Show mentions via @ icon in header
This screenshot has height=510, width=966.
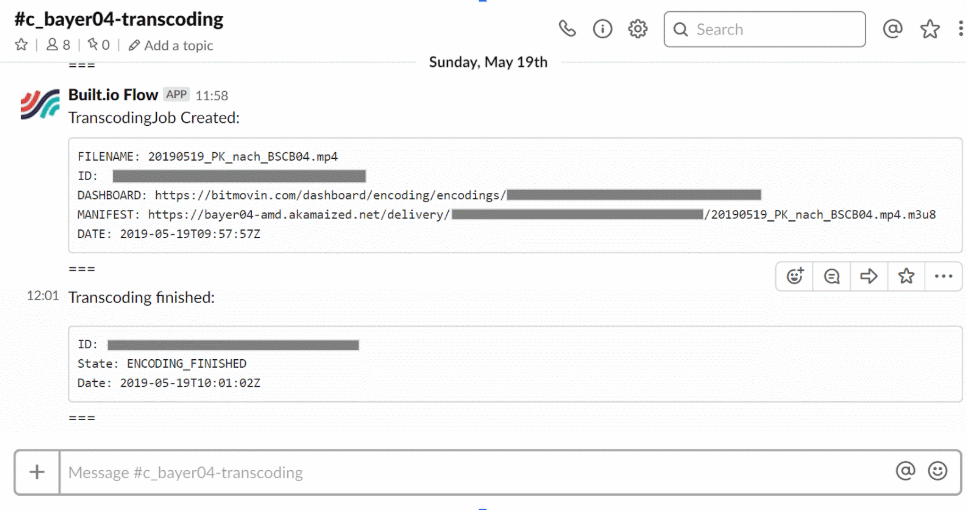tap(893, 28)
